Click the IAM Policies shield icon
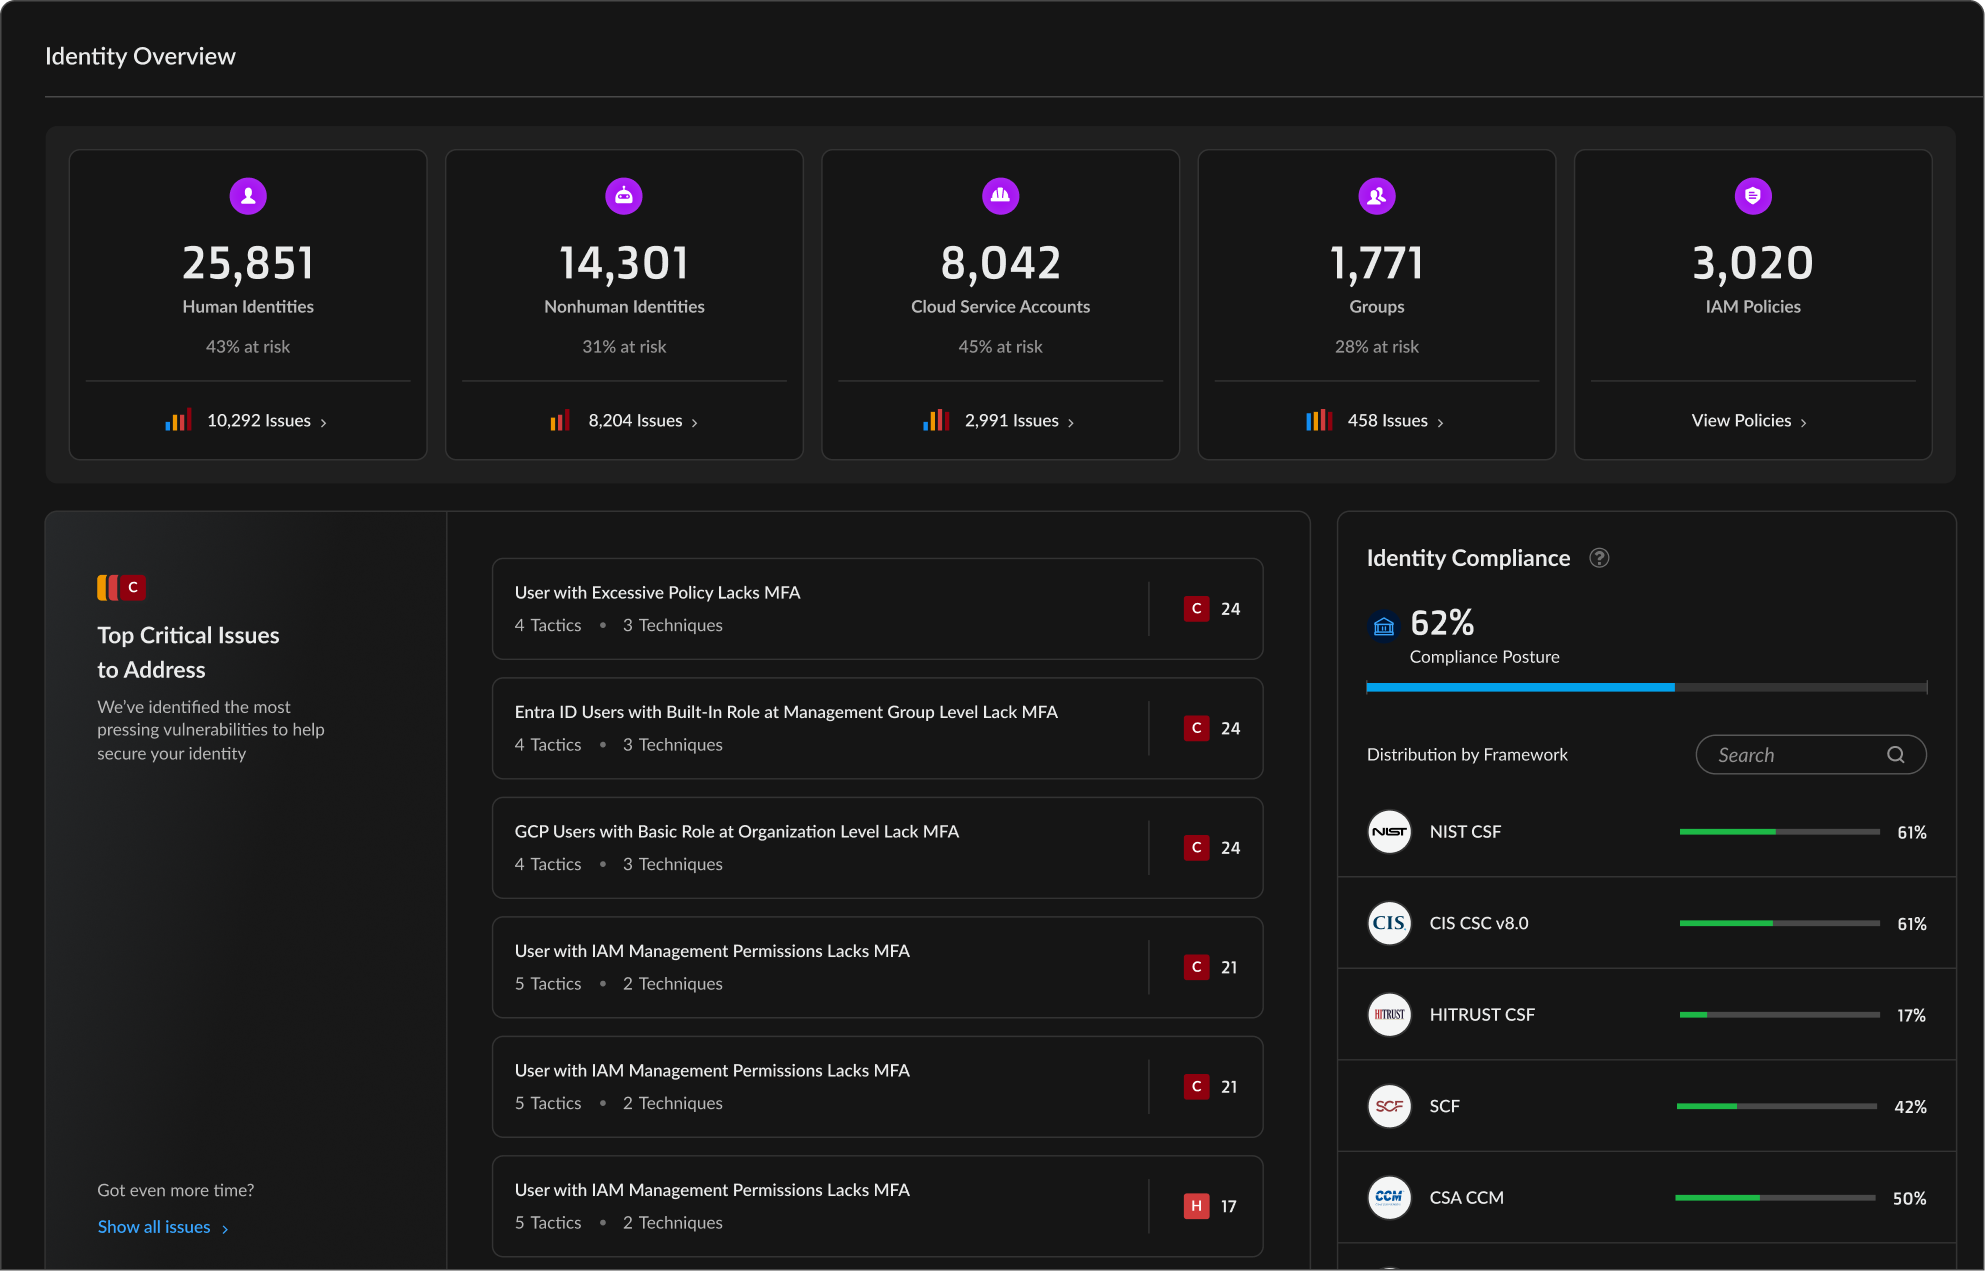Image resolution: width=1985 pixels, height=1271 pixels. (1753, 196)
